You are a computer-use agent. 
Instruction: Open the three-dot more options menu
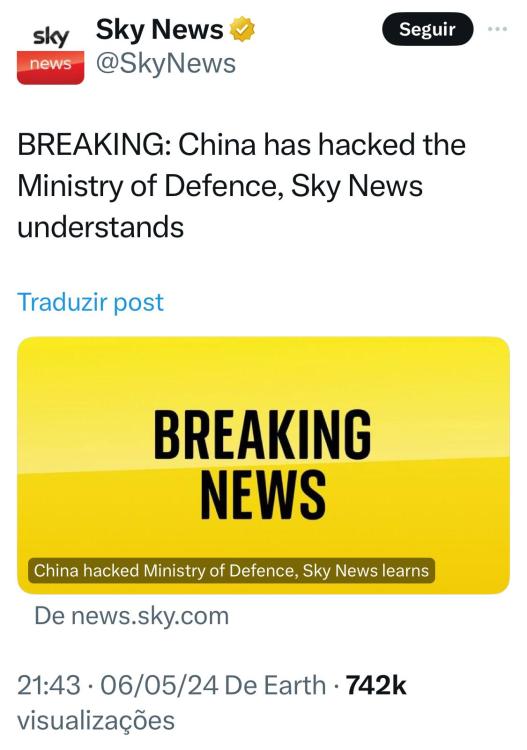pyautogui.click(x=497, y=29)
